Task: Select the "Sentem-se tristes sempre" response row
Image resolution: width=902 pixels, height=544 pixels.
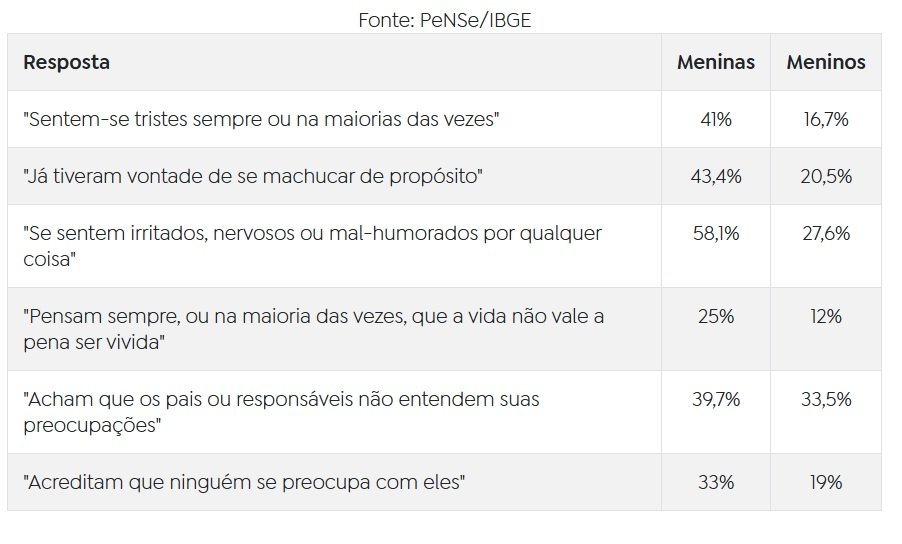Action: pyautogui.click(x=261, y=119)
